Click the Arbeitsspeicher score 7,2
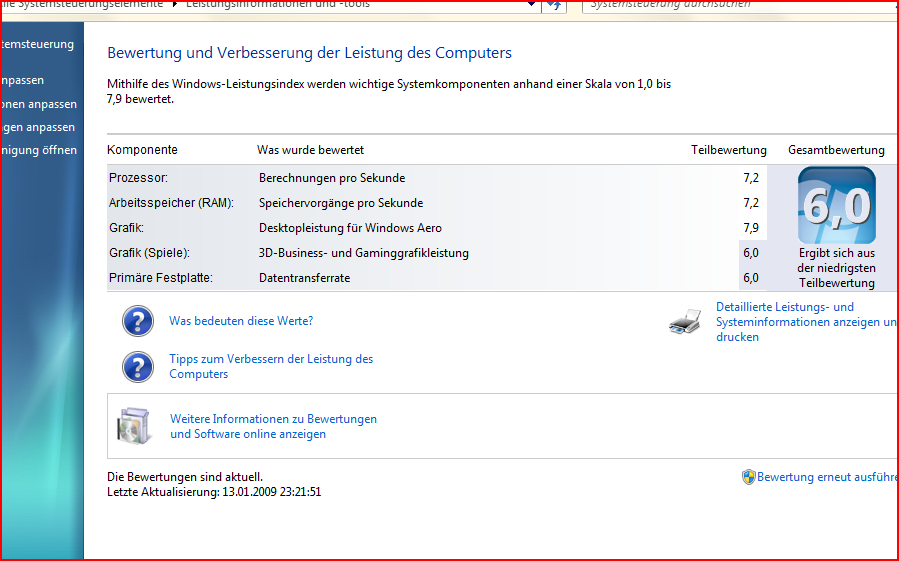 (751, 203)
